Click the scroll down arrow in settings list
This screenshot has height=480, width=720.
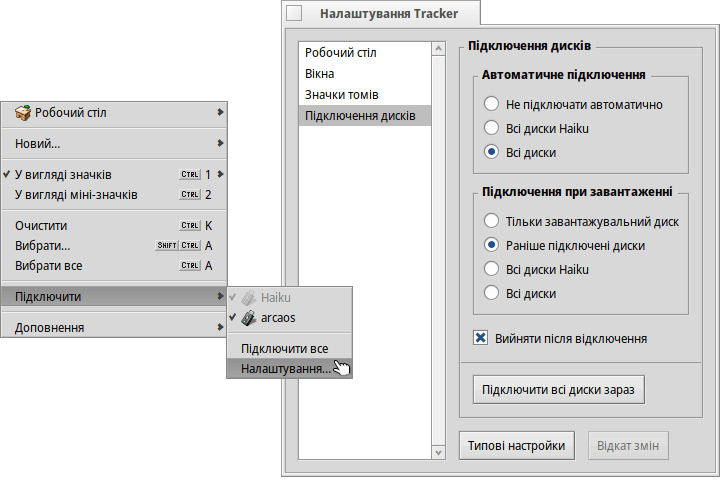pos(439,453)
